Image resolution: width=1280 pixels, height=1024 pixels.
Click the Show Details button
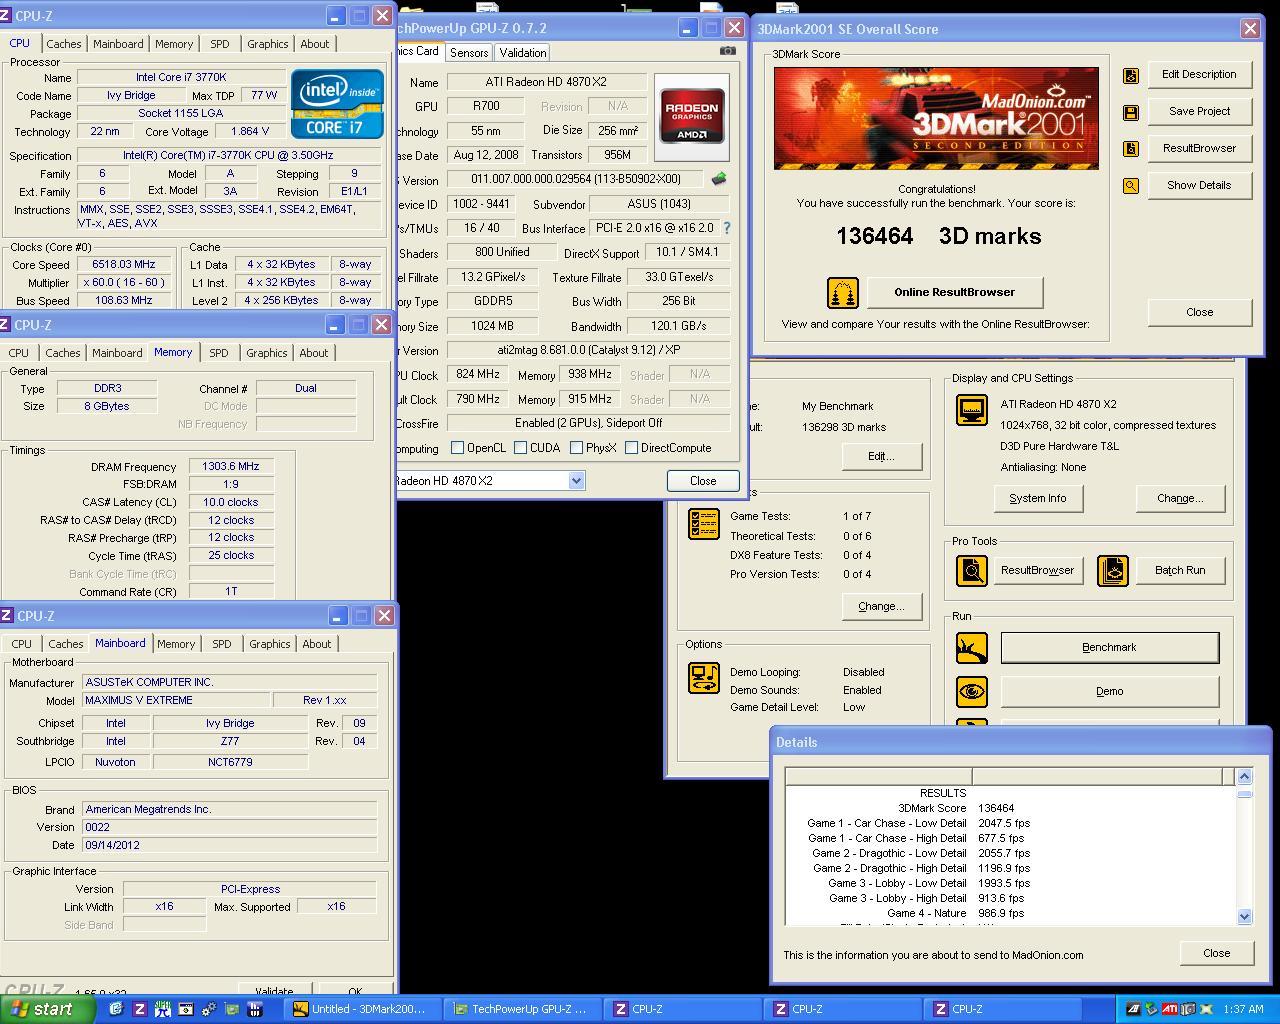1199,186
